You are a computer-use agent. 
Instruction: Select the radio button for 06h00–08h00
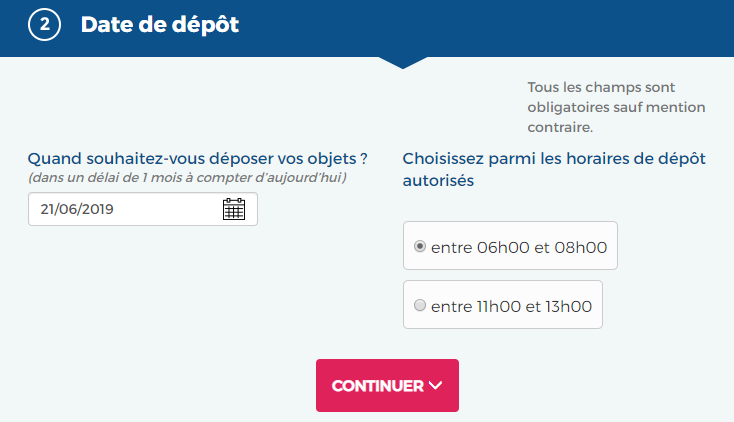420,246
